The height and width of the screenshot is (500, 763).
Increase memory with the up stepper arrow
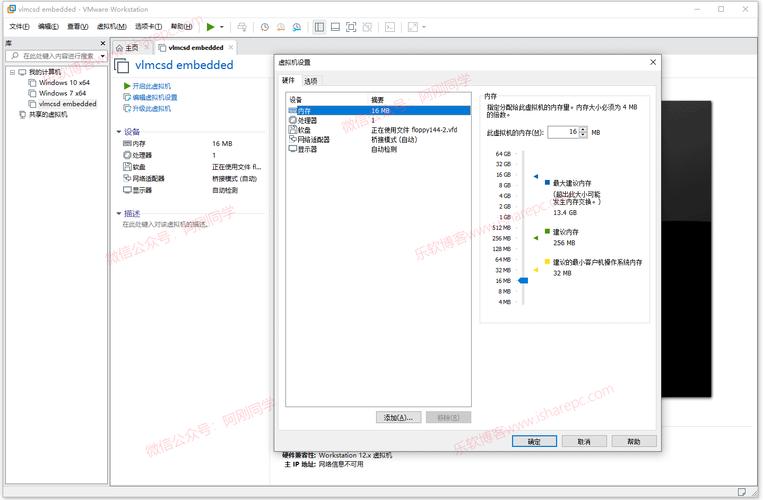pyautogui.click(x=583, y=129)
